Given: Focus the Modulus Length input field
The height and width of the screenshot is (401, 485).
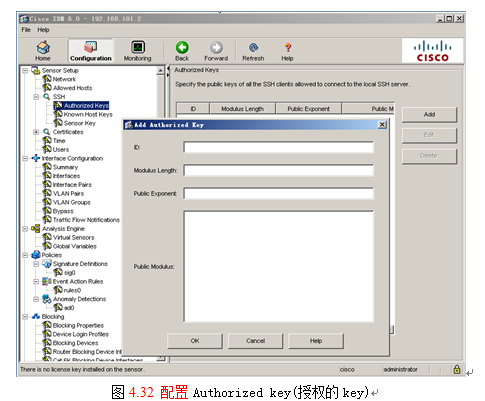Looking at the screenshot, I should point(278,171).
